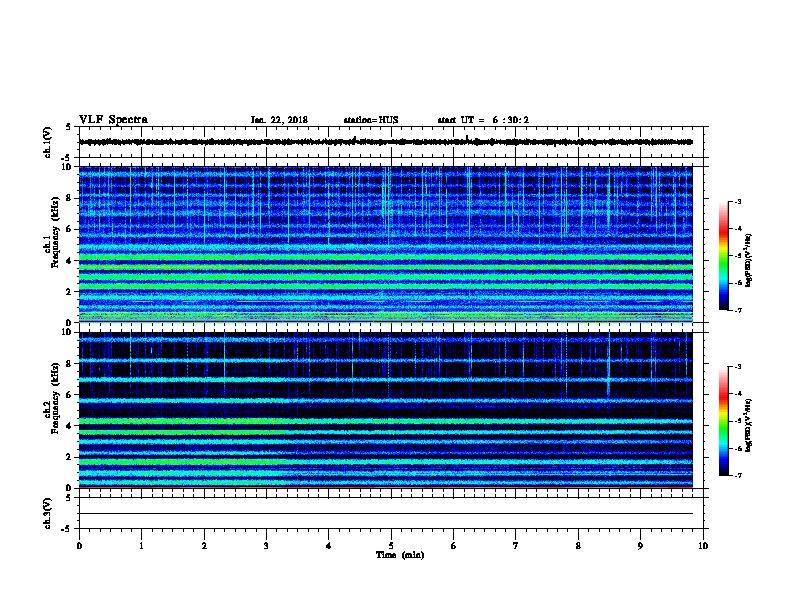This screenshot has height=612, width=792.
Task: Click the ch.1 color bar log(PSD) unit label
Action: pyautogui.click(x=748, y=260)
